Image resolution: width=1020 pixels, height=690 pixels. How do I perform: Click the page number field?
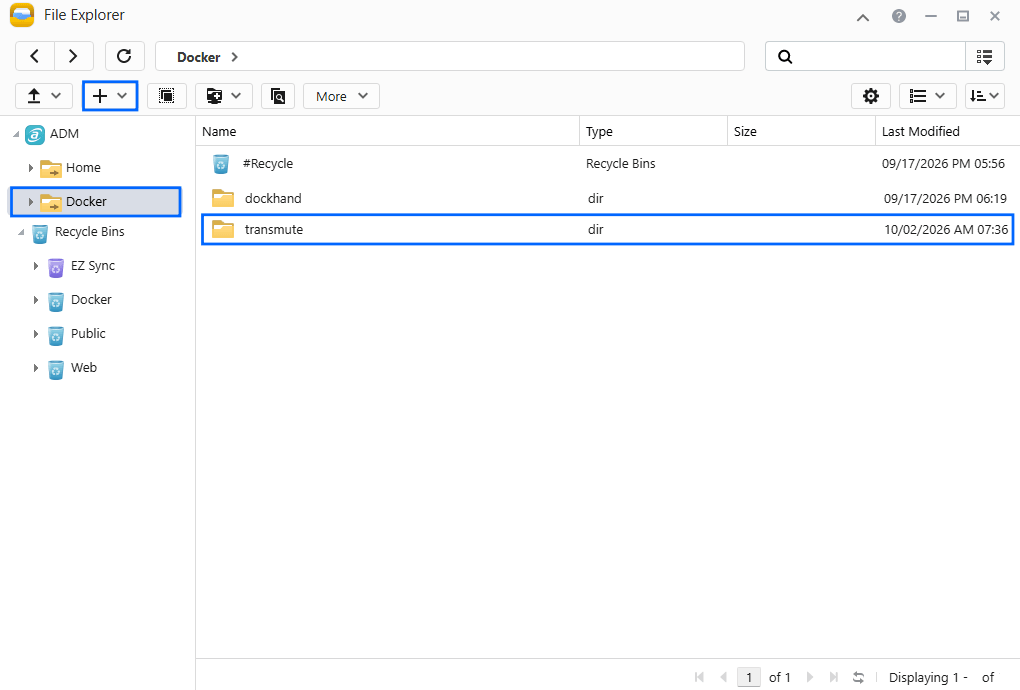pyautogui.click(x=749, y=678)
